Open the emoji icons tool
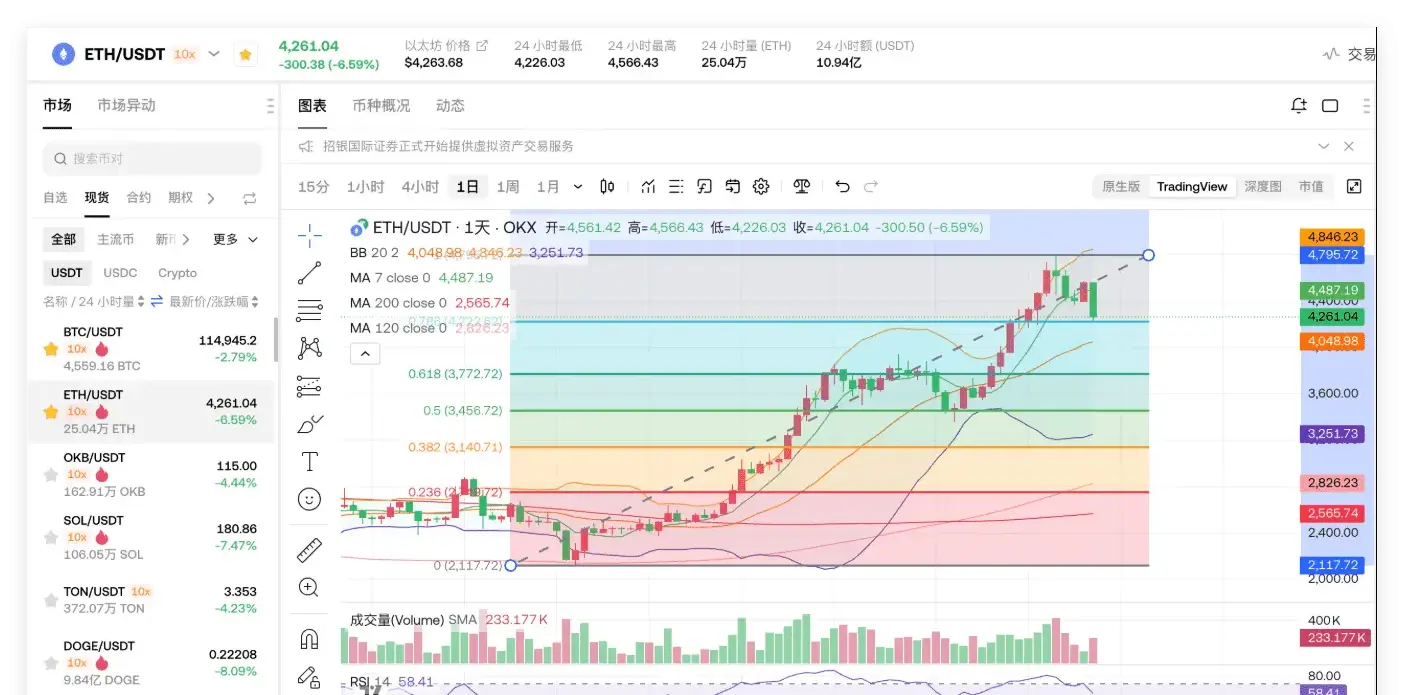This screenshot has height=695, width=1404. pos(309,499)
